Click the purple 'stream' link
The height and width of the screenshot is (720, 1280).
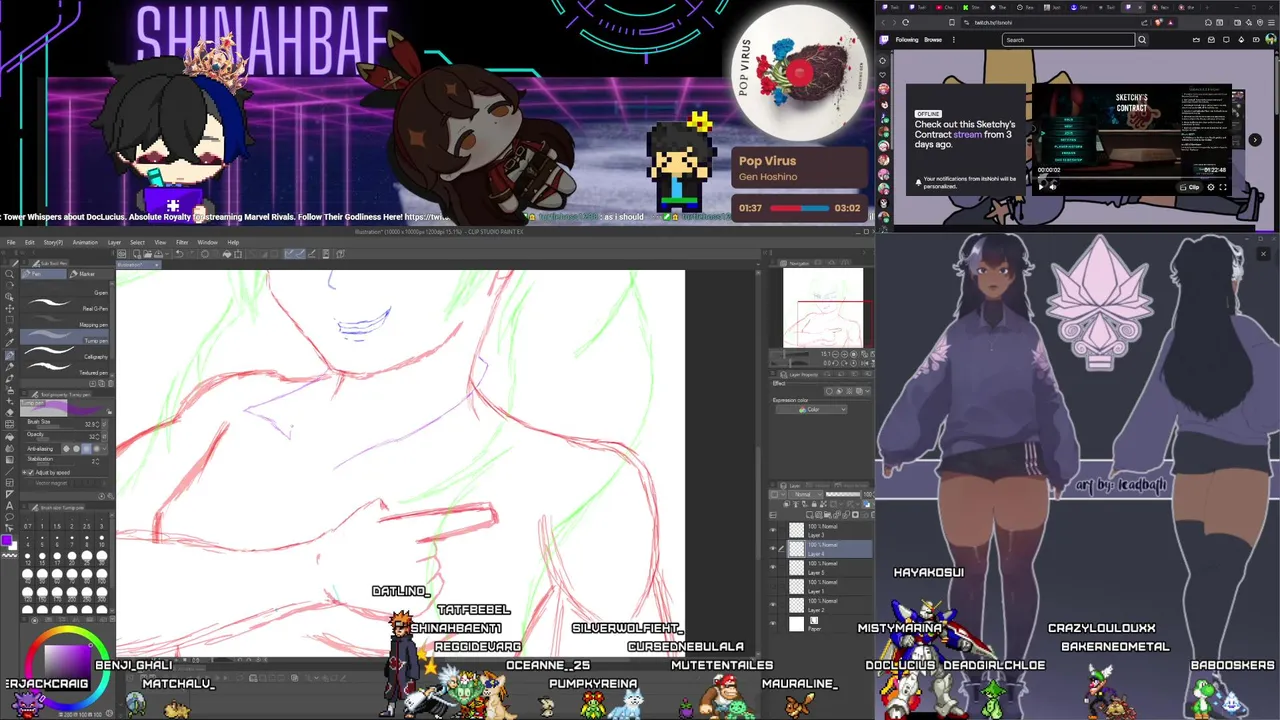(x=967, y=134)
